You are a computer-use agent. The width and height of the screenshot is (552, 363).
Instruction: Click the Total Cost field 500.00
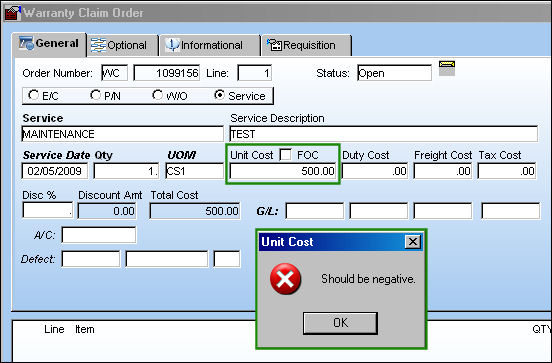pos(195,211)
